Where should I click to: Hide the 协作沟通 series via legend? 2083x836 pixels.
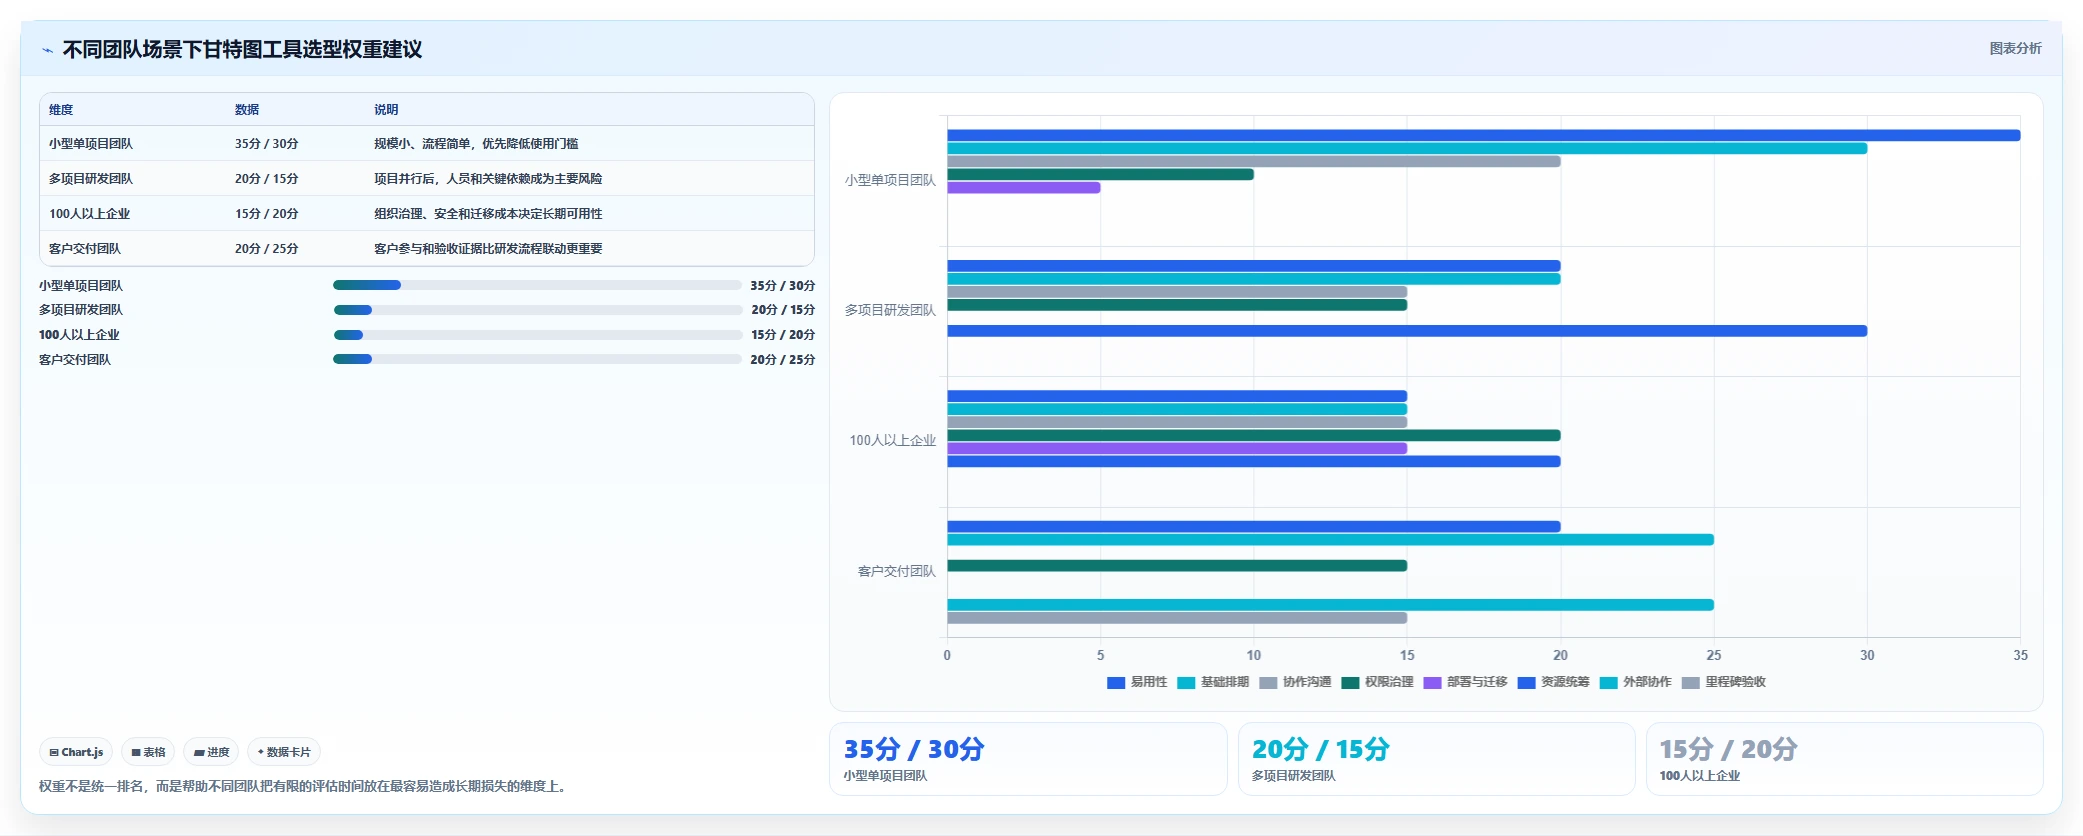tap(1295, 682)
